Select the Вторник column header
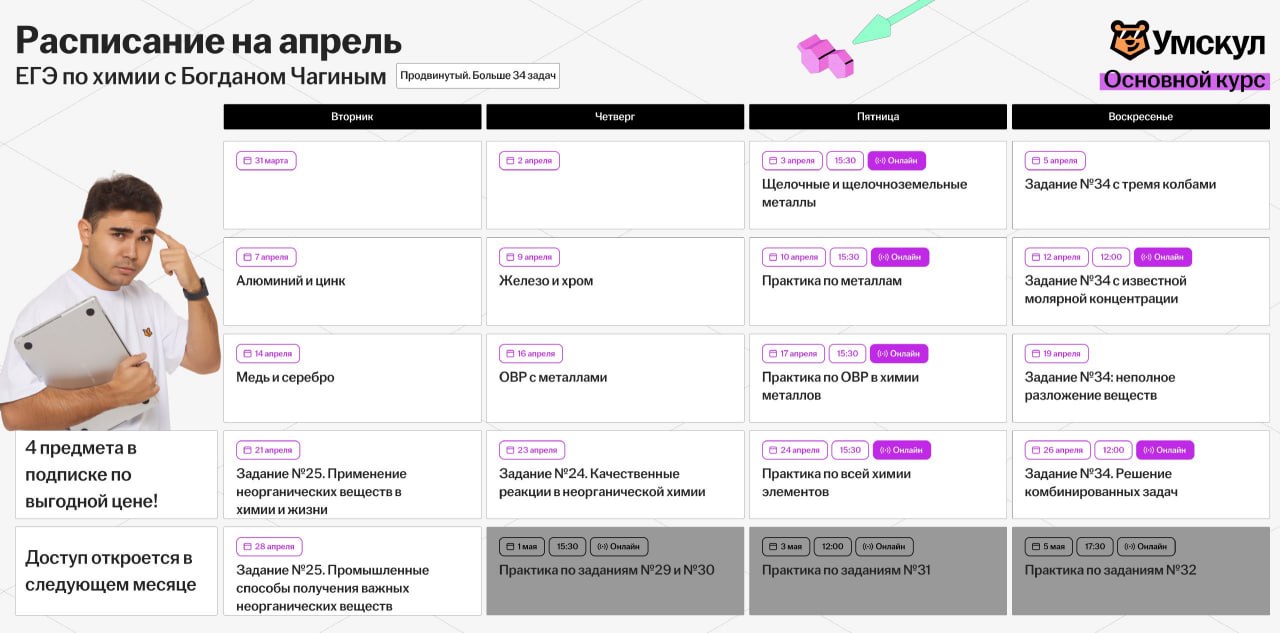The image size is (1280, 633). (352, 117)
